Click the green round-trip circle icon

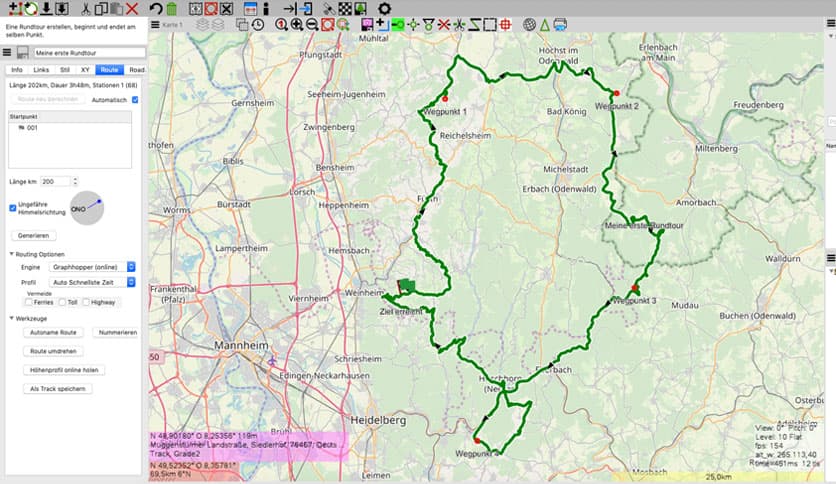coord(31,9)
